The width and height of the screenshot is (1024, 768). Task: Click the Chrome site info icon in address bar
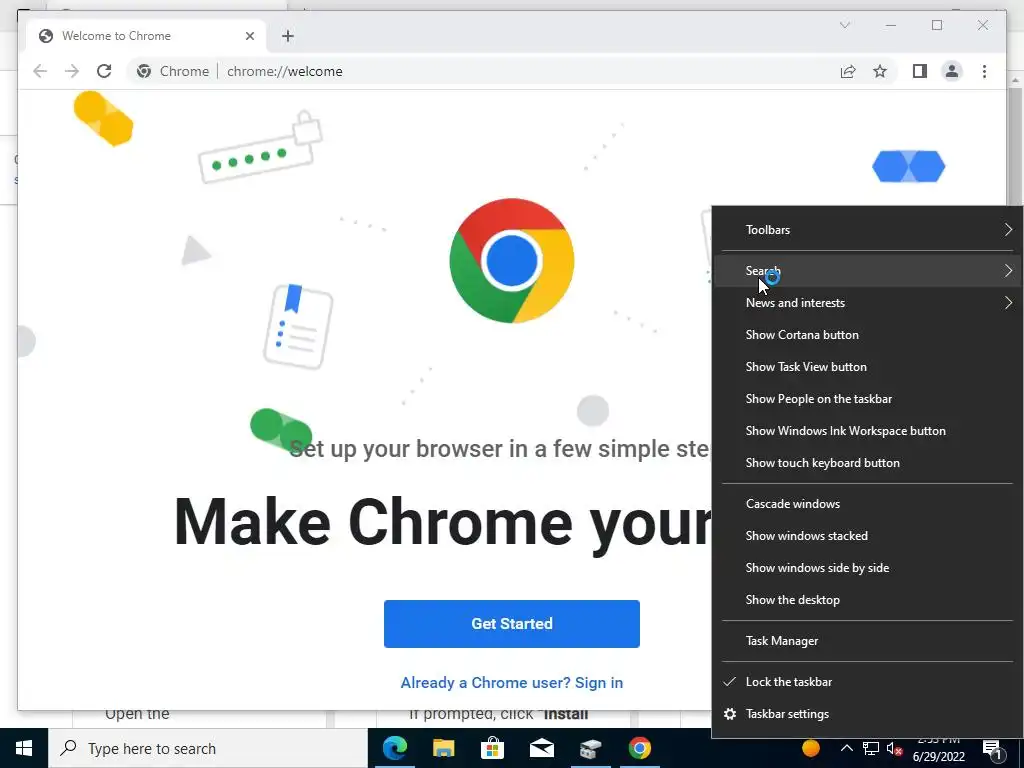[x=144, y=71]
